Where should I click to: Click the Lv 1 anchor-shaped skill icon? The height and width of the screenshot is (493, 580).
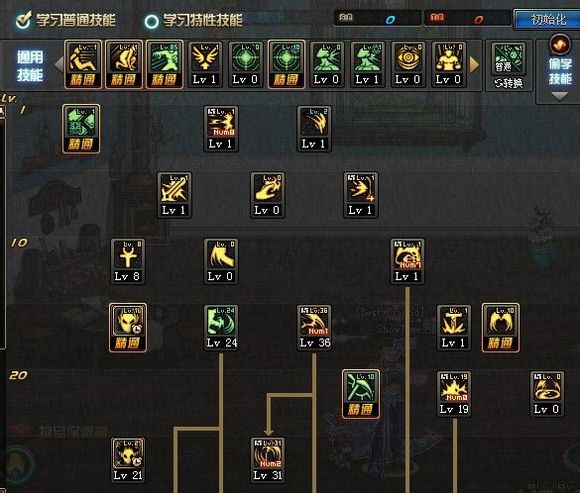click(454, 327)
